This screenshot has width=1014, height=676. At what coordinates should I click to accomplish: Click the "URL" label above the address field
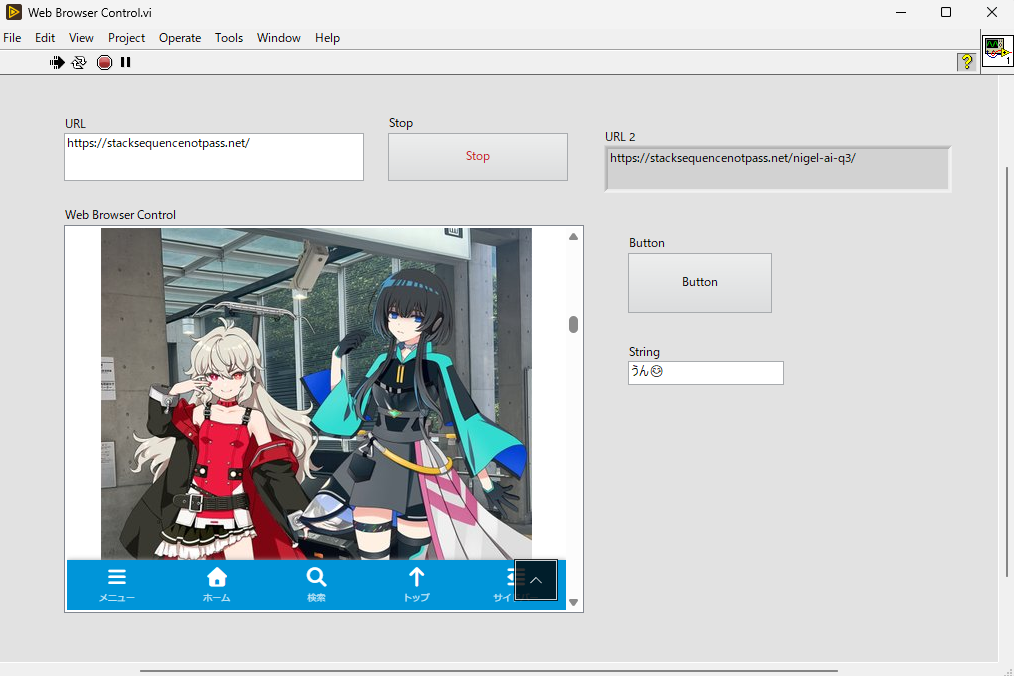coord(75,124)
